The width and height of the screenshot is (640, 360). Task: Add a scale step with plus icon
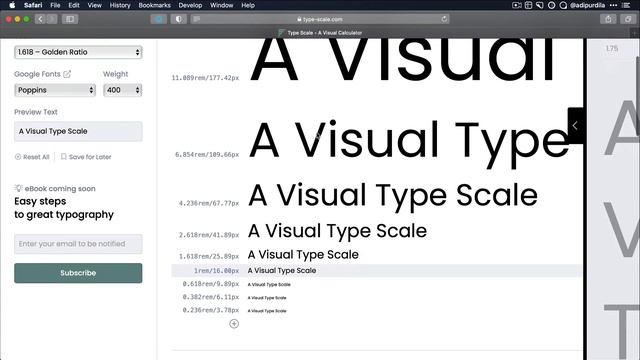tap(234, 324)
